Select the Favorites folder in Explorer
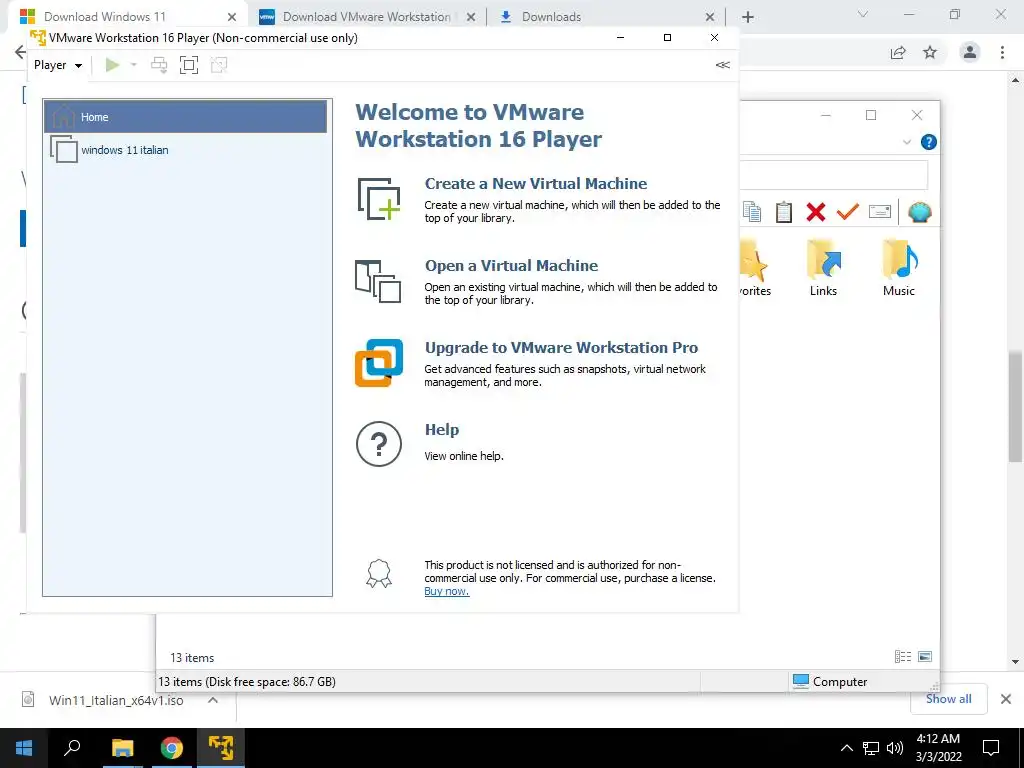The height and width of the screenshot is (768, 1024). click(756, 268)
